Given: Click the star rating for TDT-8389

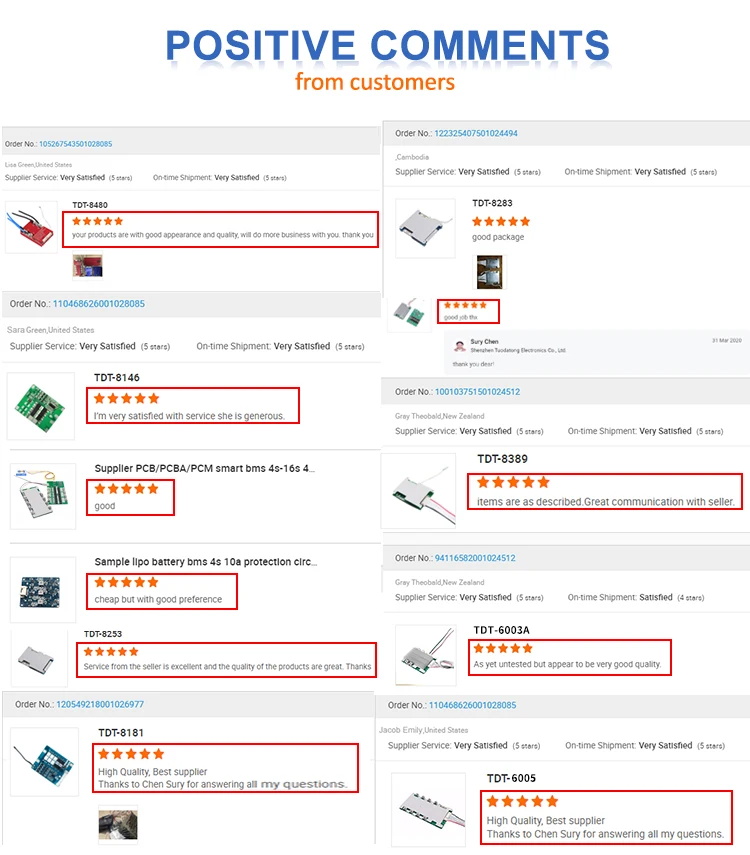Looking at the screenshot, I should (513, 482).
